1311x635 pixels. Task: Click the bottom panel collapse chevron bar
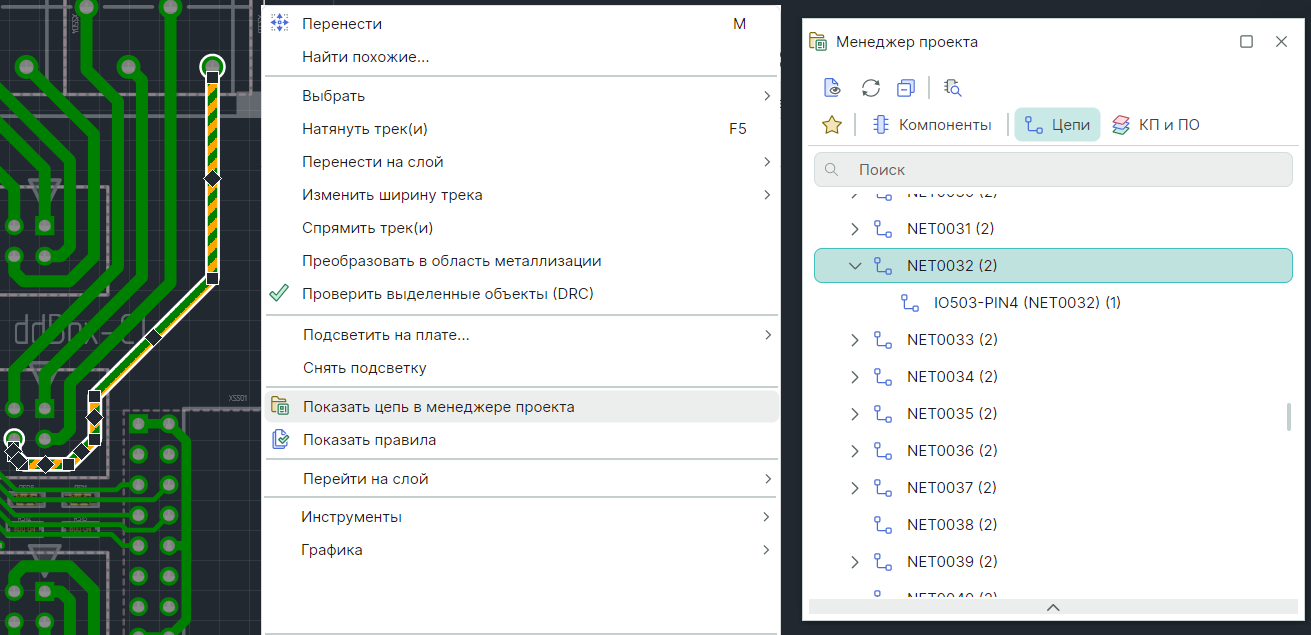[1052, 607]
